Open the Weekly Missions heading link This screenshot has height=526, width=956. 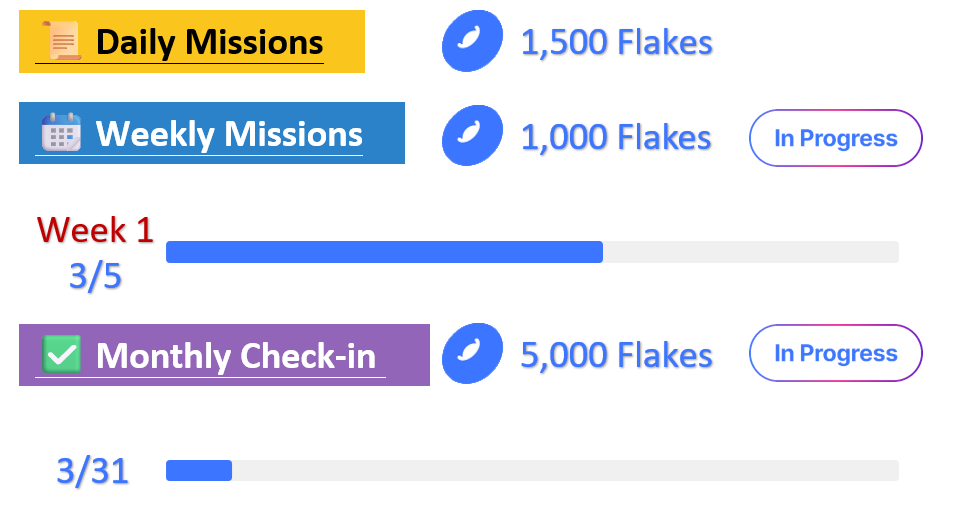[229, 135]
